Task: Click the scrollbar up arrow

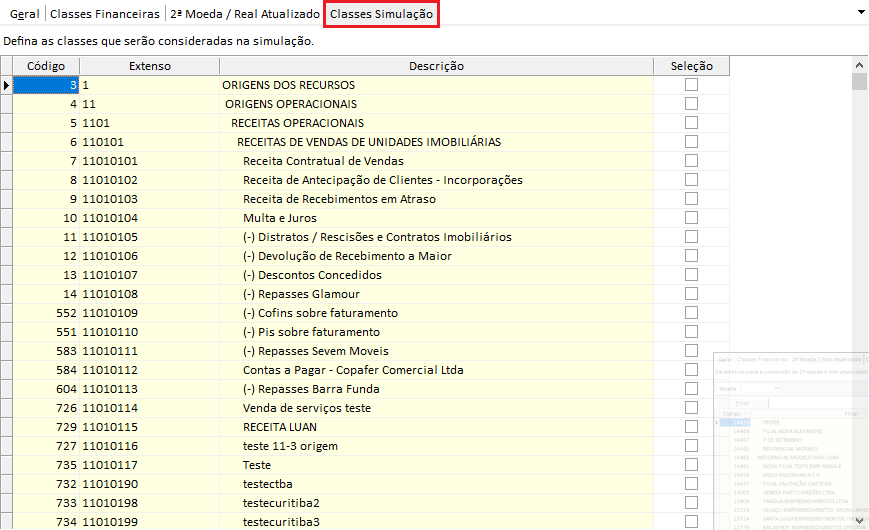Action: click(x=860, y=64)
